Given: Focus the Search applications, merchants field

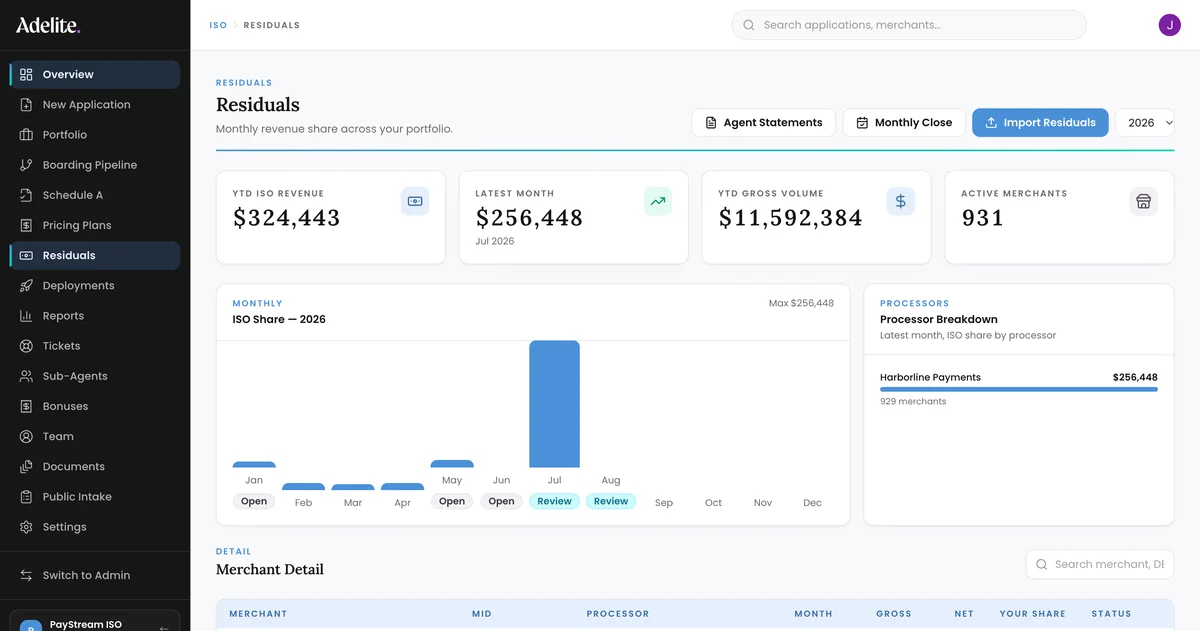Looking at the screenshot, I should point(909,25).
